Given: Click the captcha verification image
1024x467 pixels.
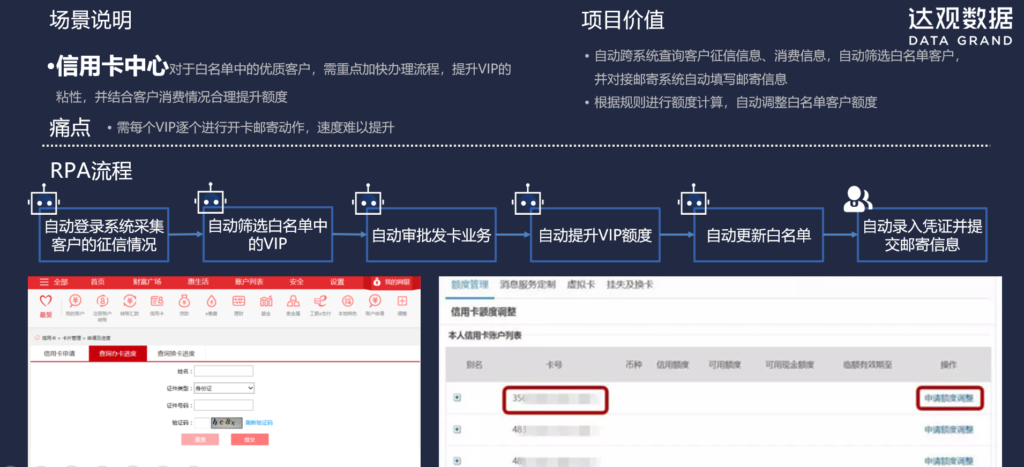Looking at the screenshot, I should (228, 423).
